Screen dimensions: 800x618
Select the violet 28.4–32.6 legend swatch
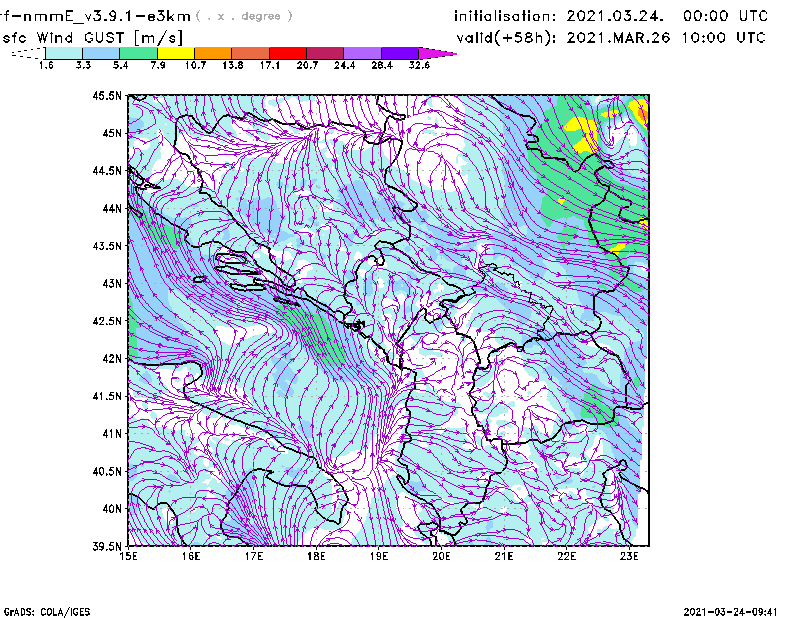[400, 53]
